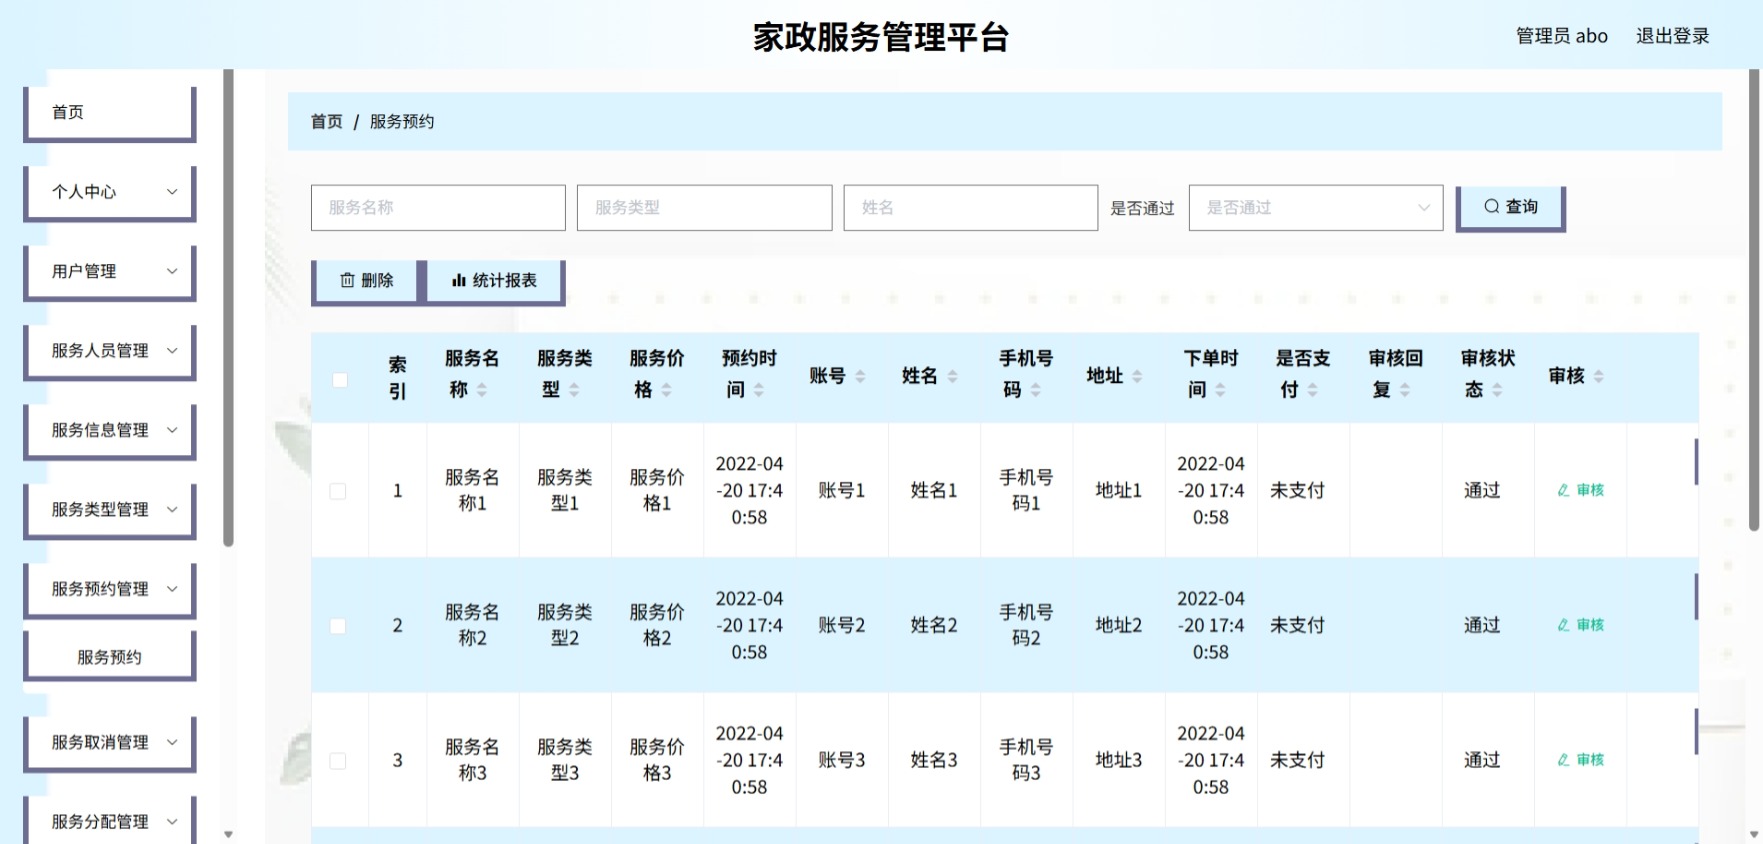The width and height of the screenshot is (1763, 844).
Task: Click the sidebar vertical scrollbar
Action: coord(228,308)
